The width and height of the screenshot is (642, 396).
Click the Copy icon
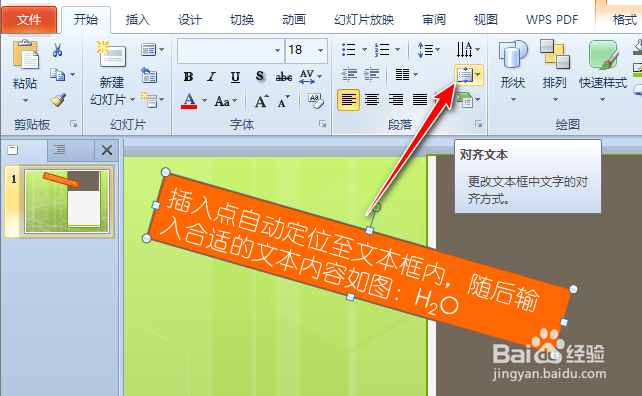[x=57, y=75]
